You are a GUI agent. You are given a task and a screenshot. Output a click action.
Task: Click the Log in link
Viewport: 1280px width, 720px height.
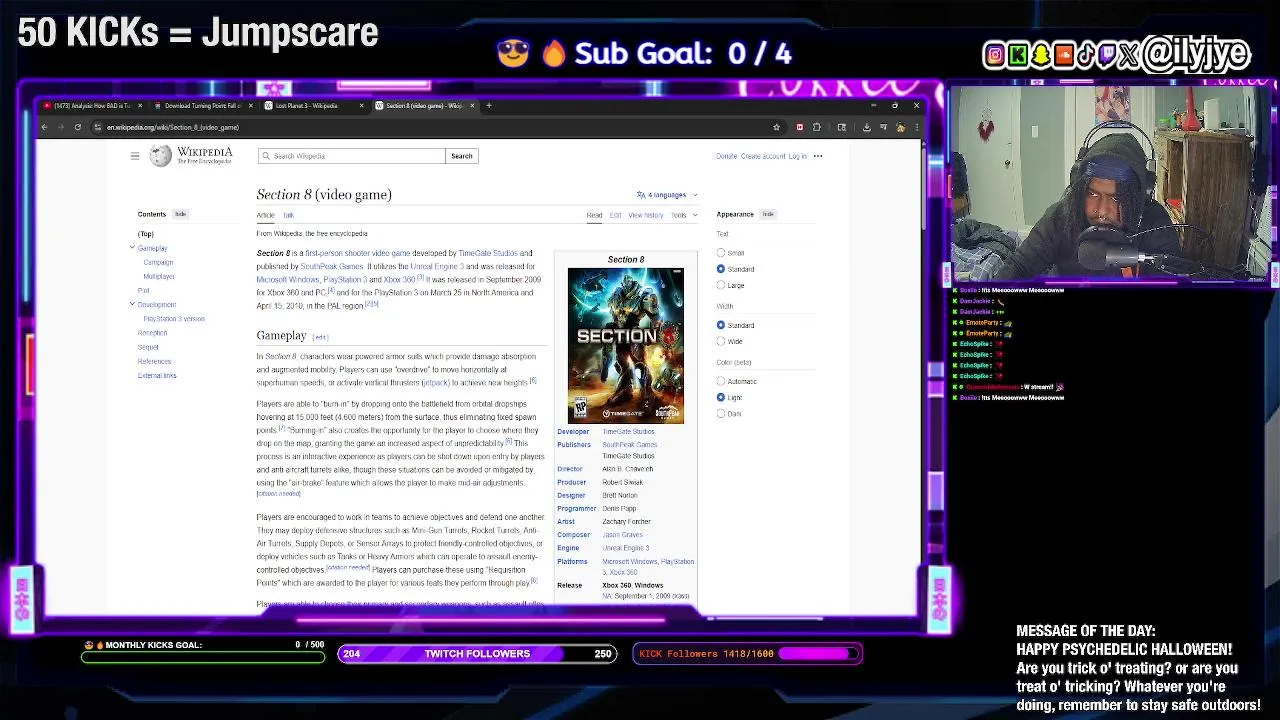[797, 156]
